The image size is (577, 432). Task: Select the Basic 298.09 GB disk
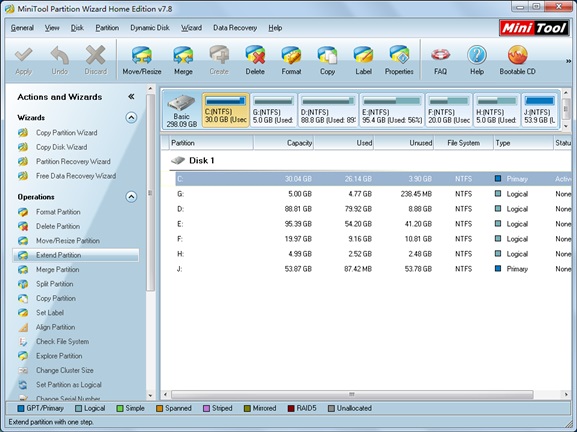point(182,110)
